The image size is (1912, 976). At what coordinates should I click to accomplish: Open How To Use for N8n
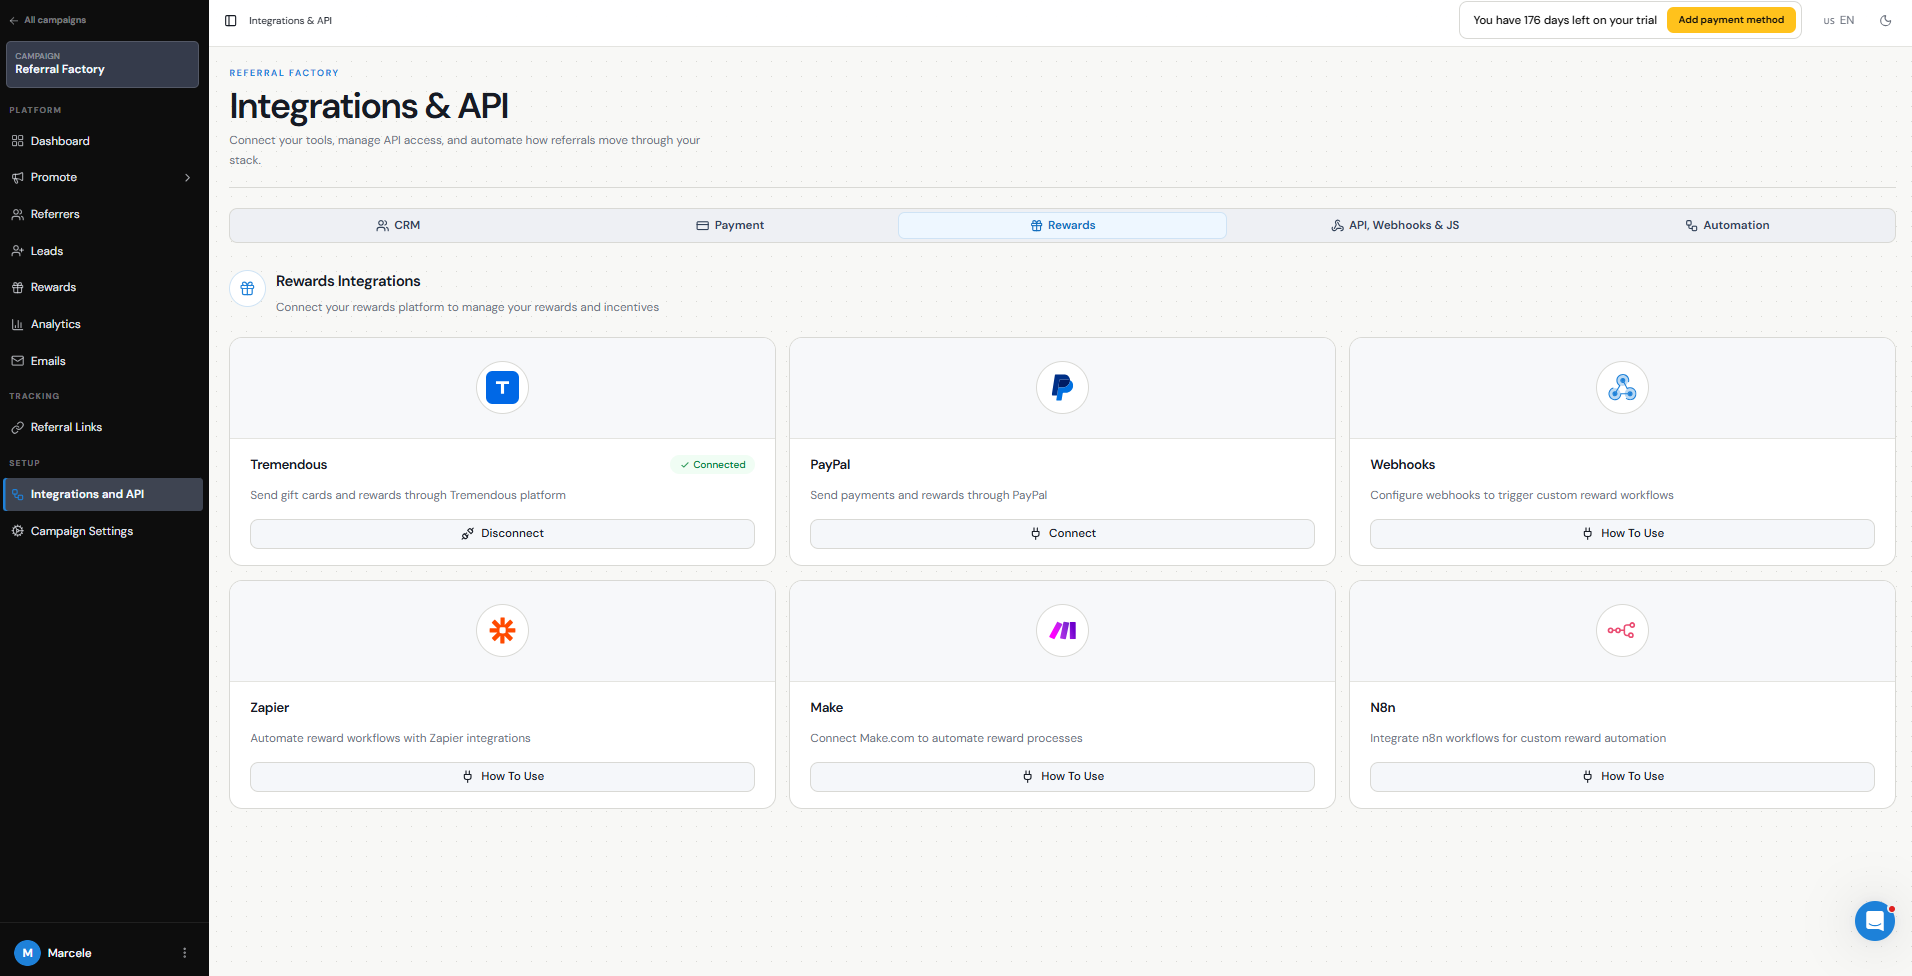tap(1622, 777)
